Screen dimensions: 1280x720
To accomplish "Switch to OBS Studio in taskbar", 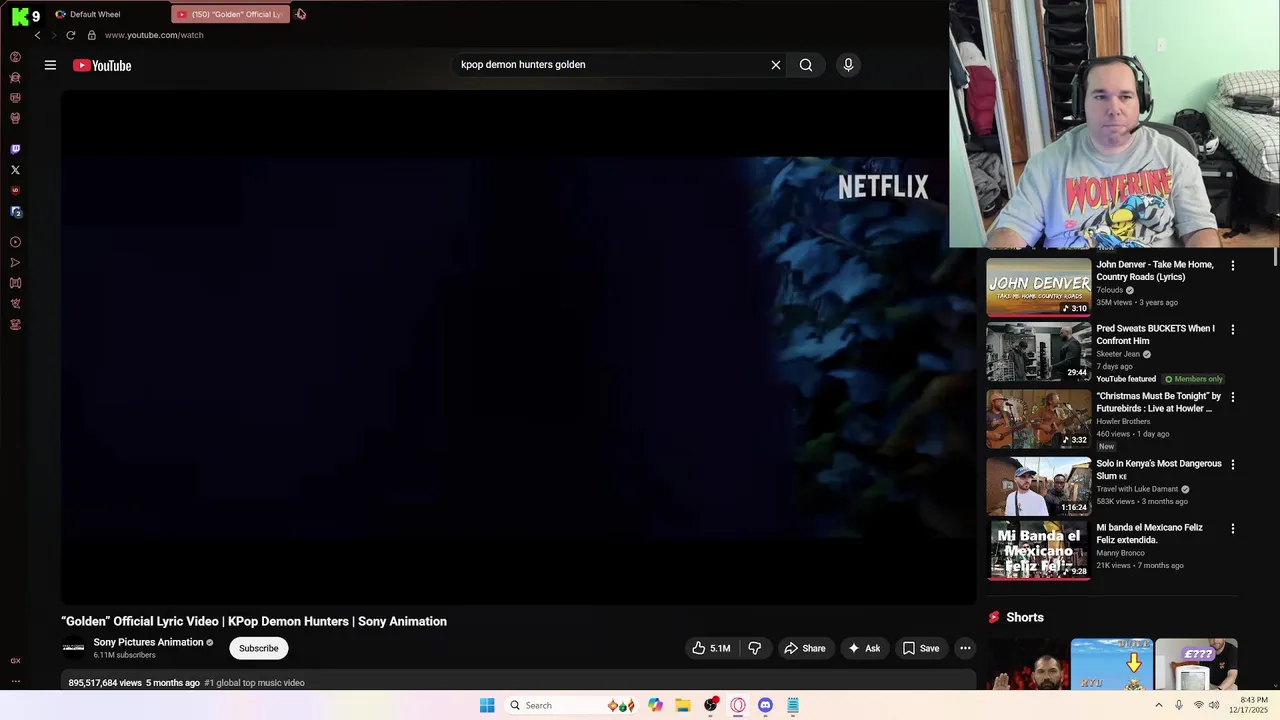I will click(710, 705).
